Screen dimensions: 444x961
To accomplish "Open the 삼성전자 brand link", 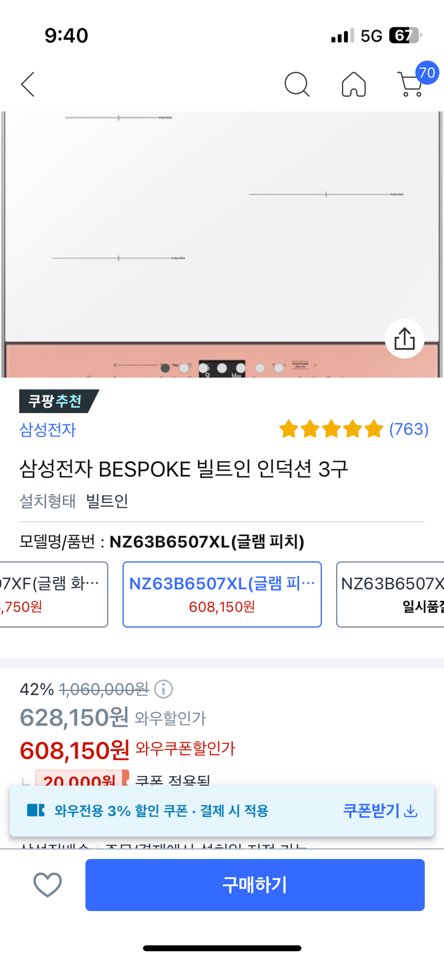I will tap(48, 430).
